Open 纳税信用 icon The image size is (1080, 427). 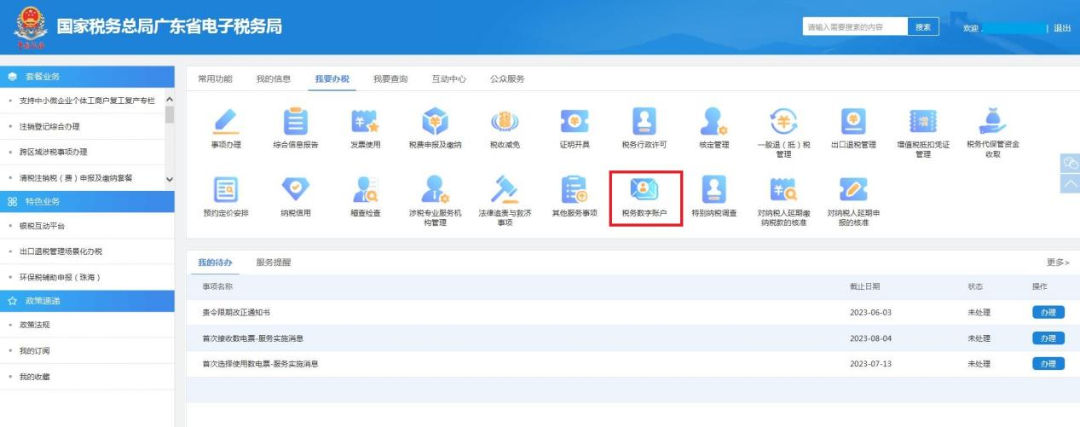click(x=295, y=189)
